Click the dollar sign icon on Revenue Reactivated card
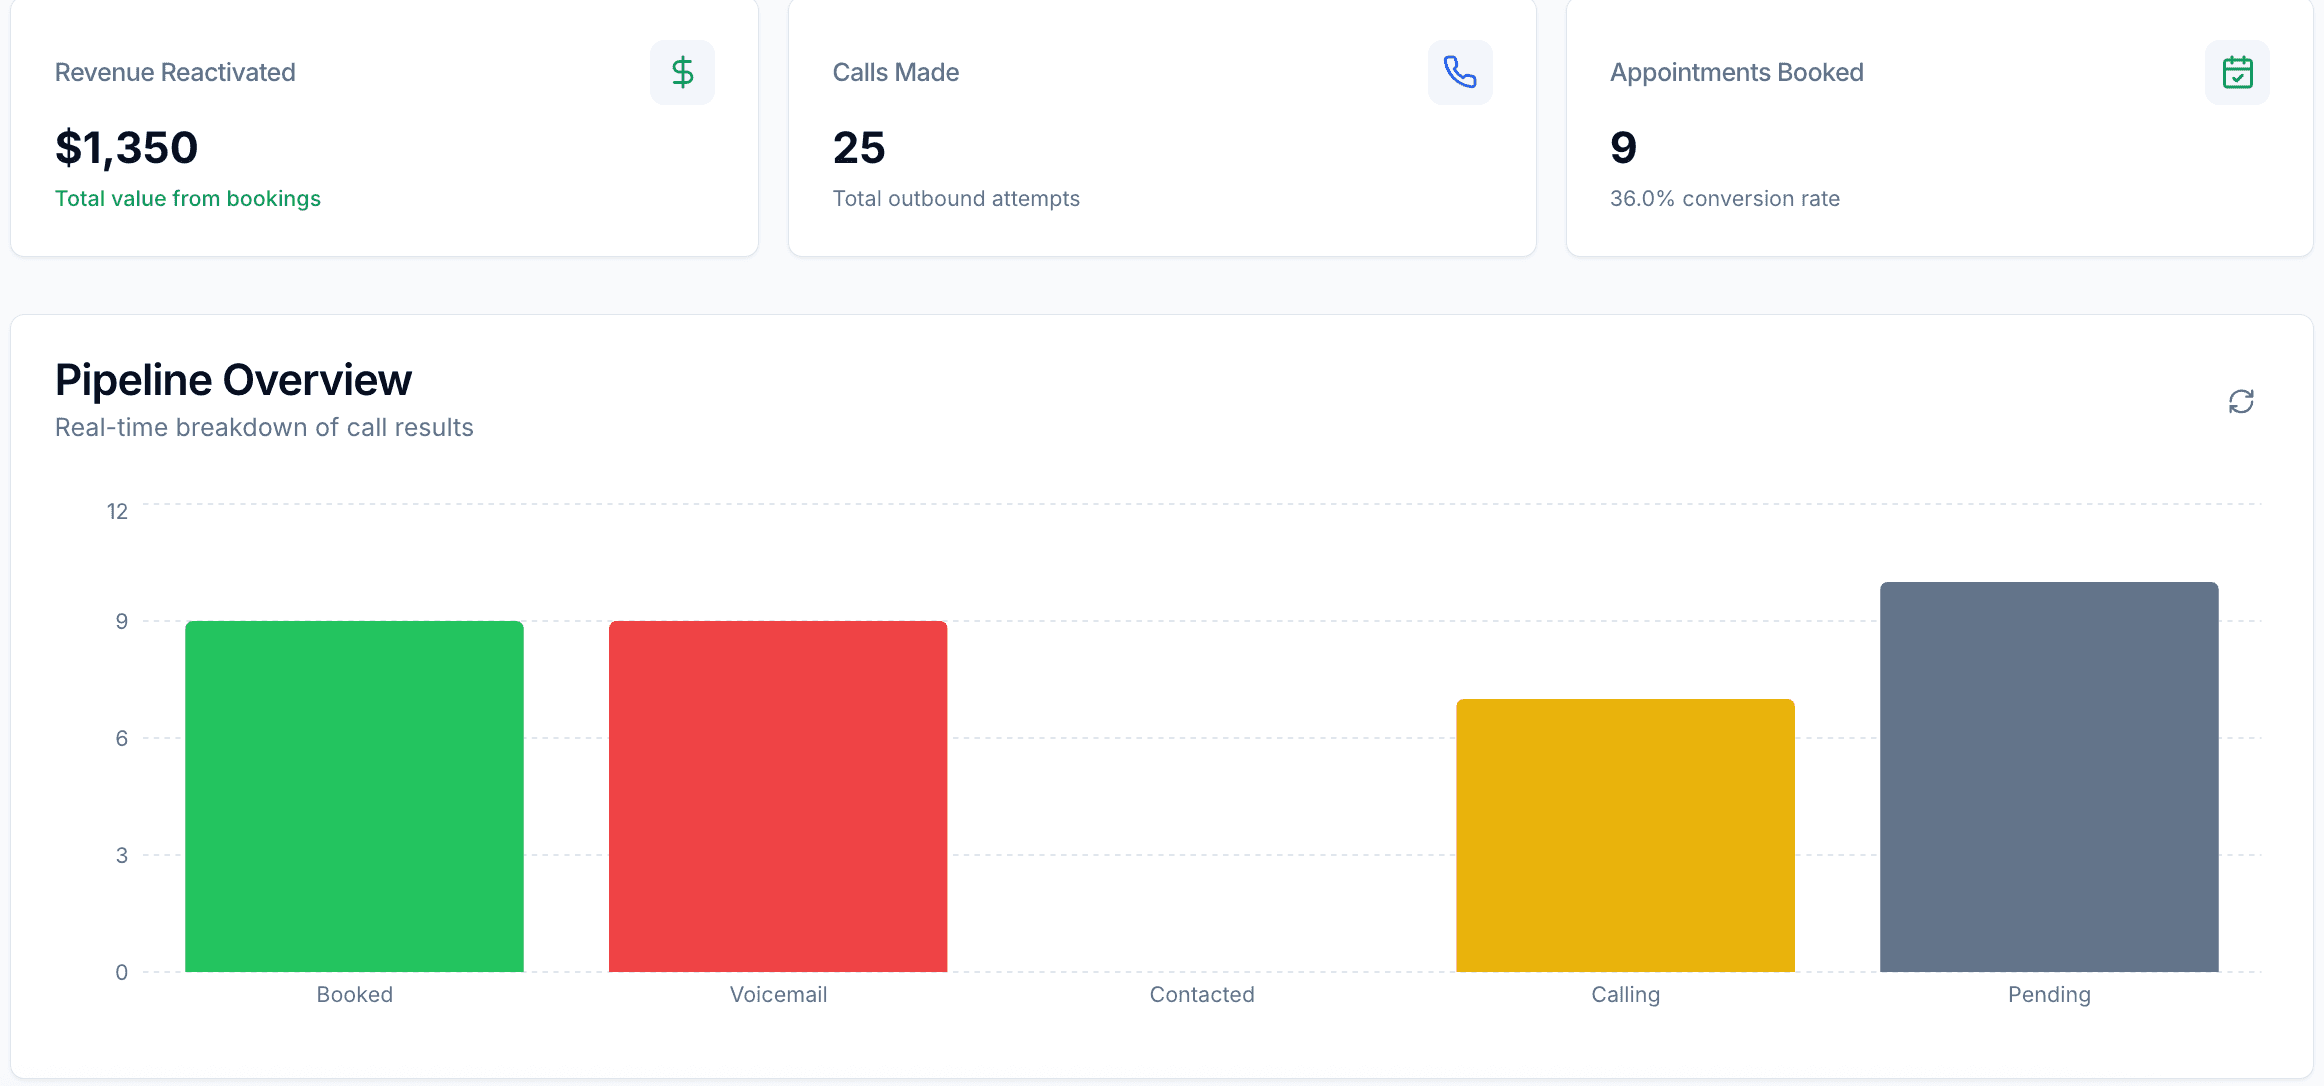This screenshot has height=1086, width=2324. point(682,72)
